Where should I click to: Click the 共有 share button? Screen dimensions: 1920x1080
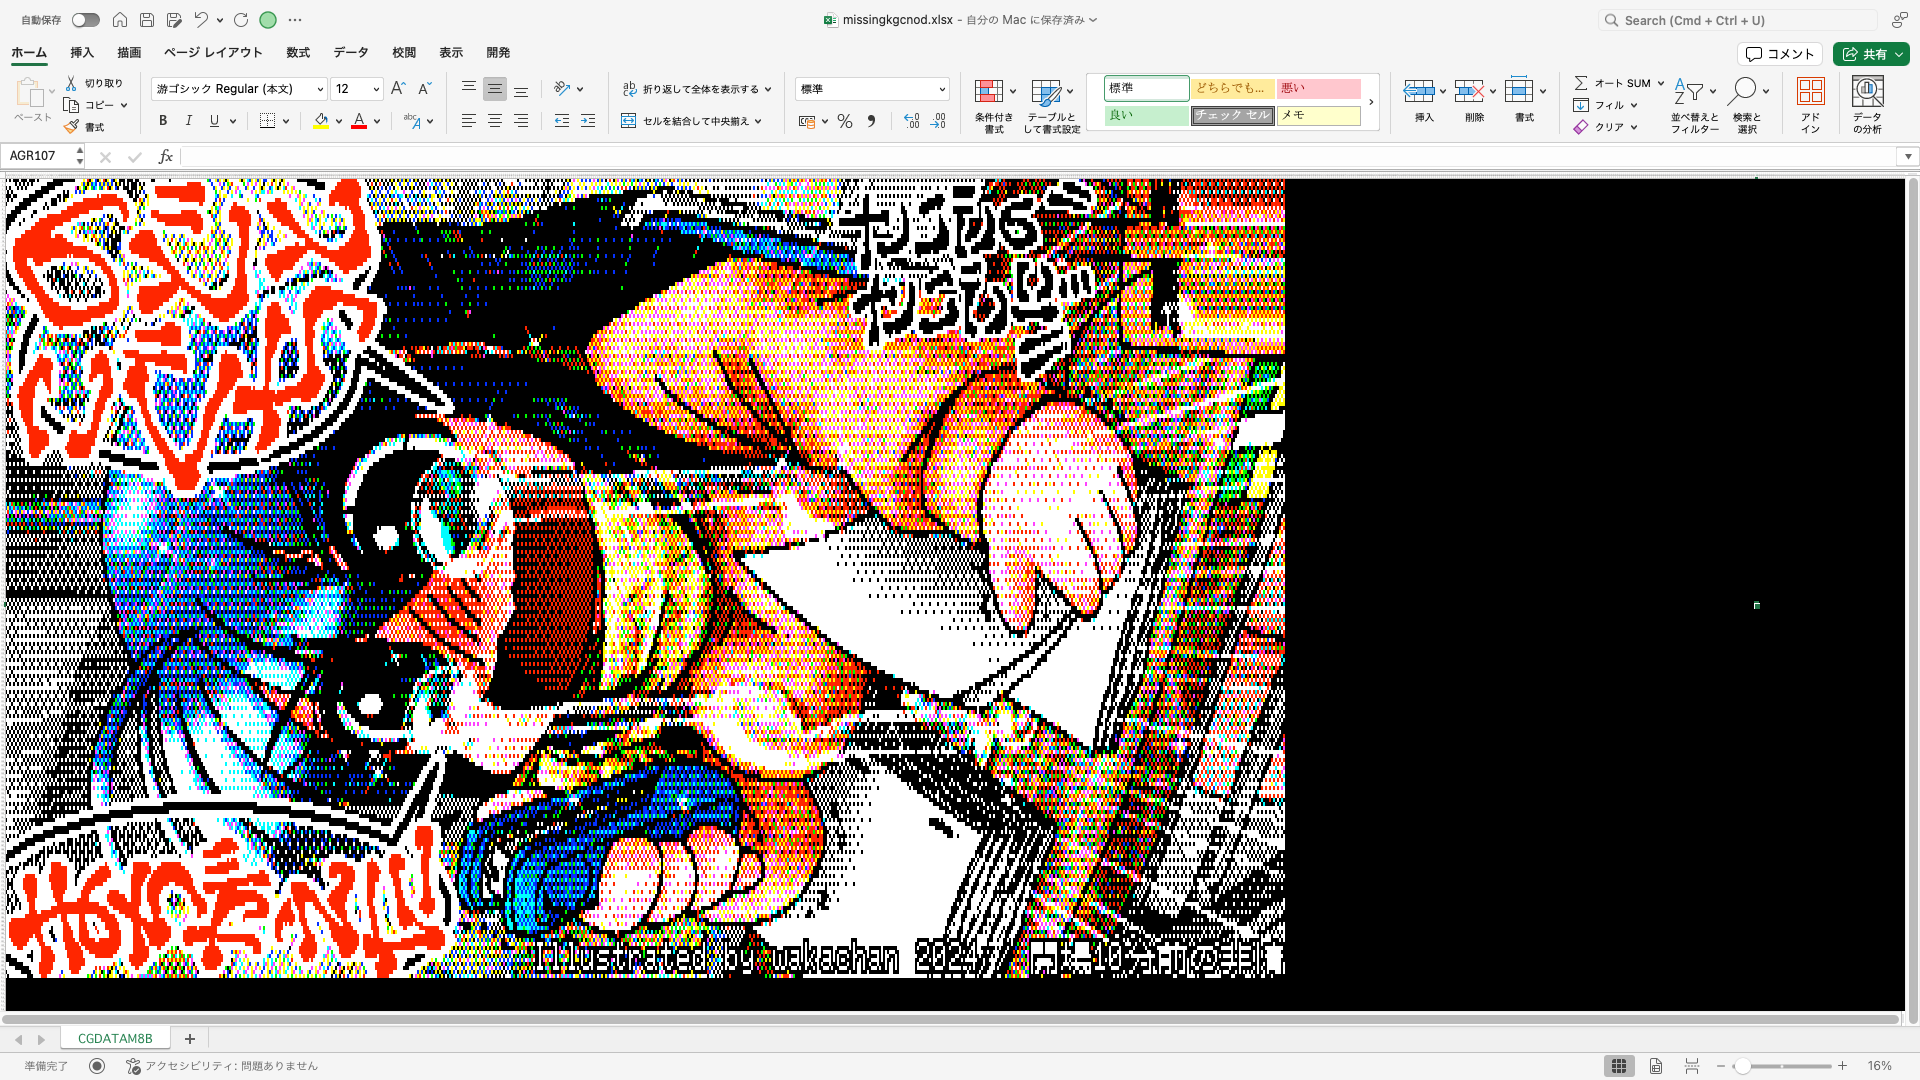click(x=1871, y=54)
